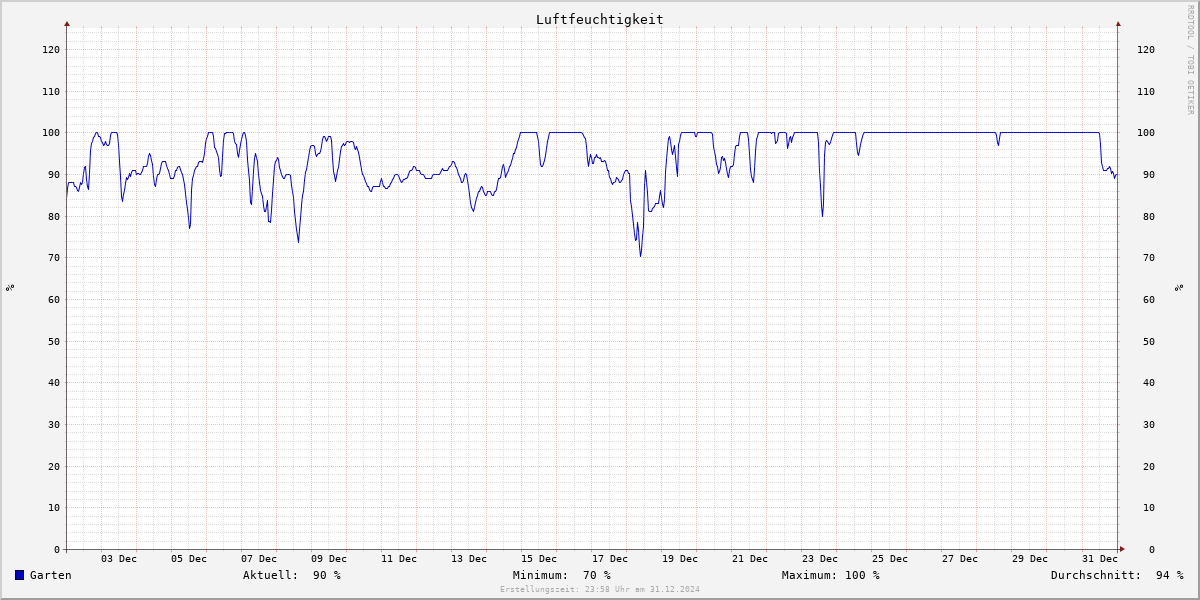1200x600 pixels.
Task: Click the 40 label on the left axis
Action: coord(54,382)
